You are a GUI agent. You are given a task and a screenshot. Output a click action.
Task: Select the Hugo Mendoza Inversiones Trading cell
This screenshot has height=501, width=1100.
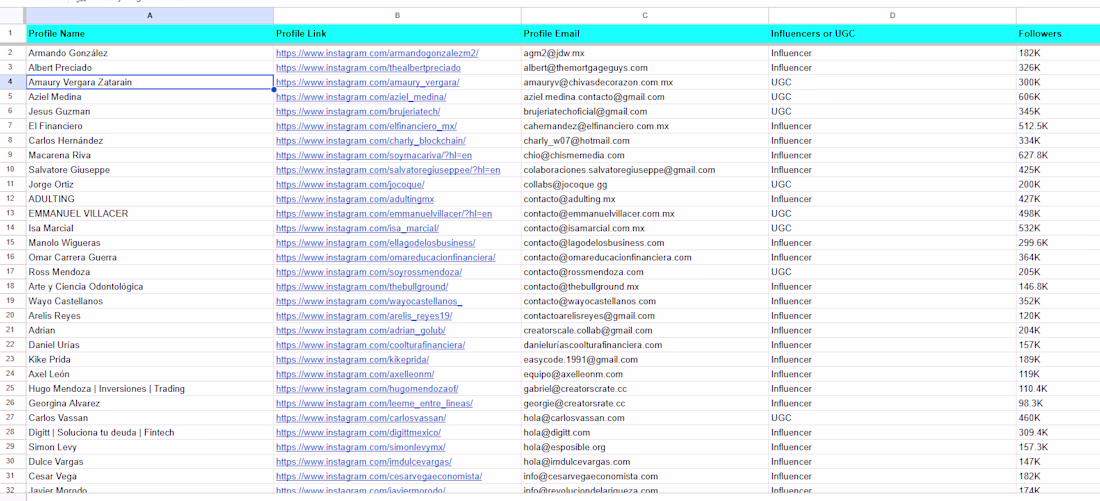click(x=149, y=389)
